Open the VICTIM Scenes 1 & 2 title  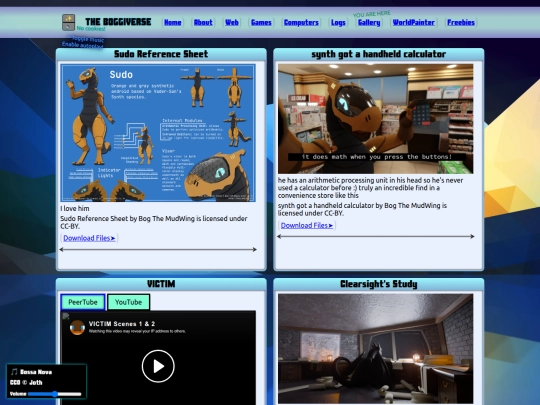click(x=122, y=324)
